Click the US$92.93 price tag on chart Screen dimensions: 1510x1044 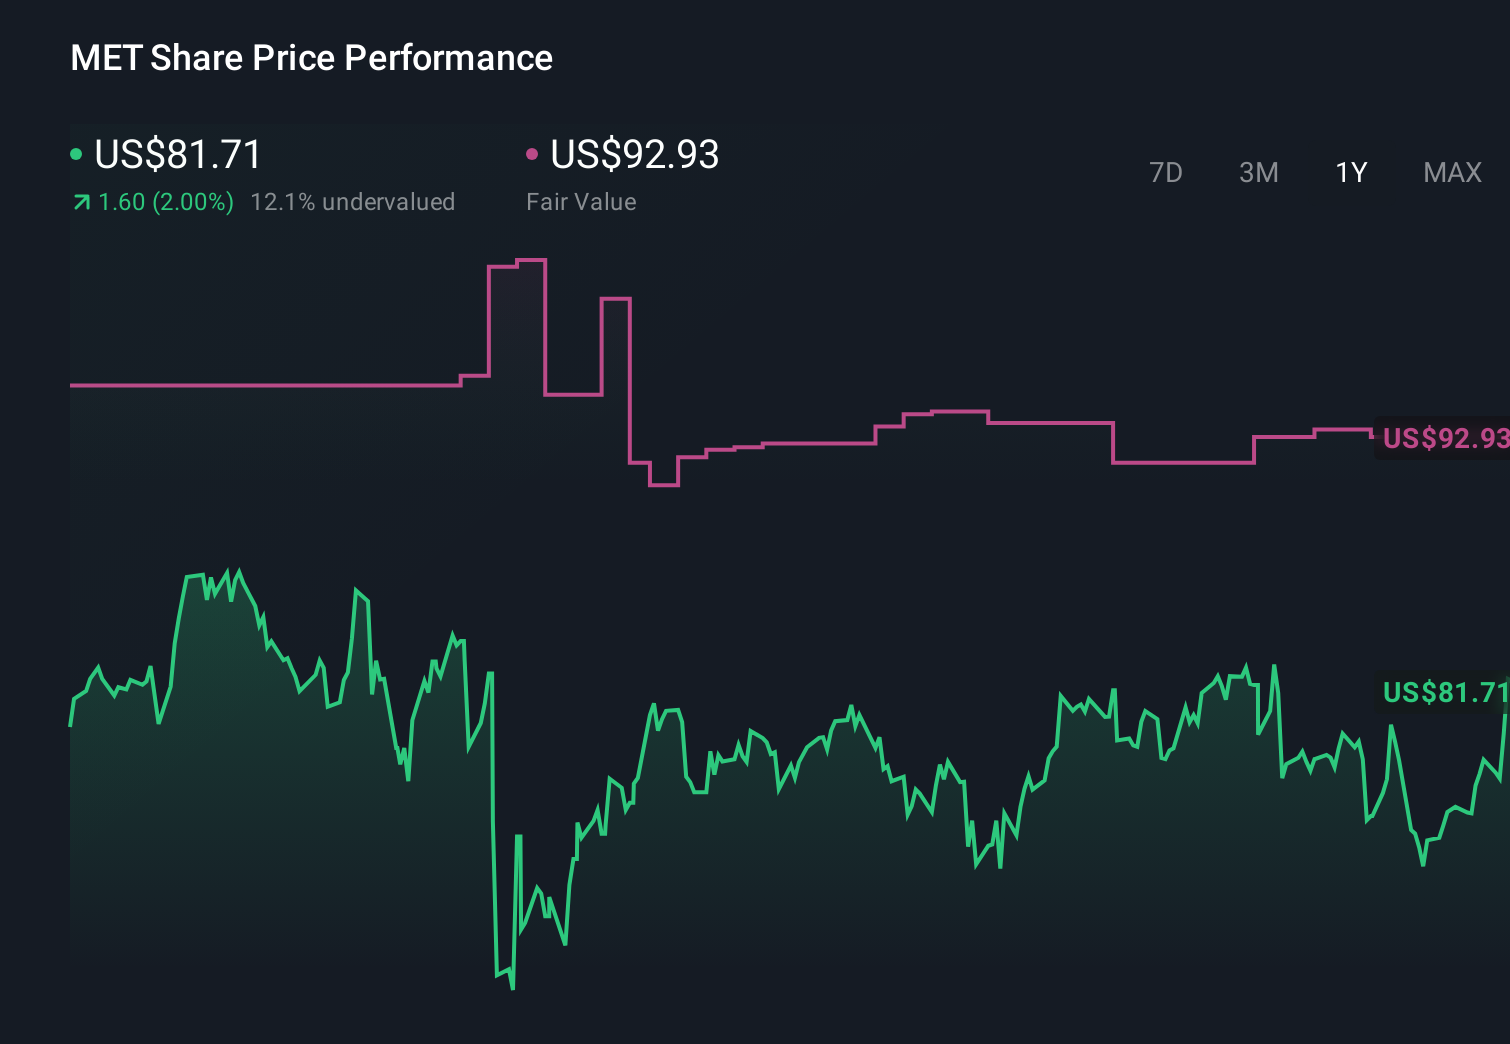1443,438
